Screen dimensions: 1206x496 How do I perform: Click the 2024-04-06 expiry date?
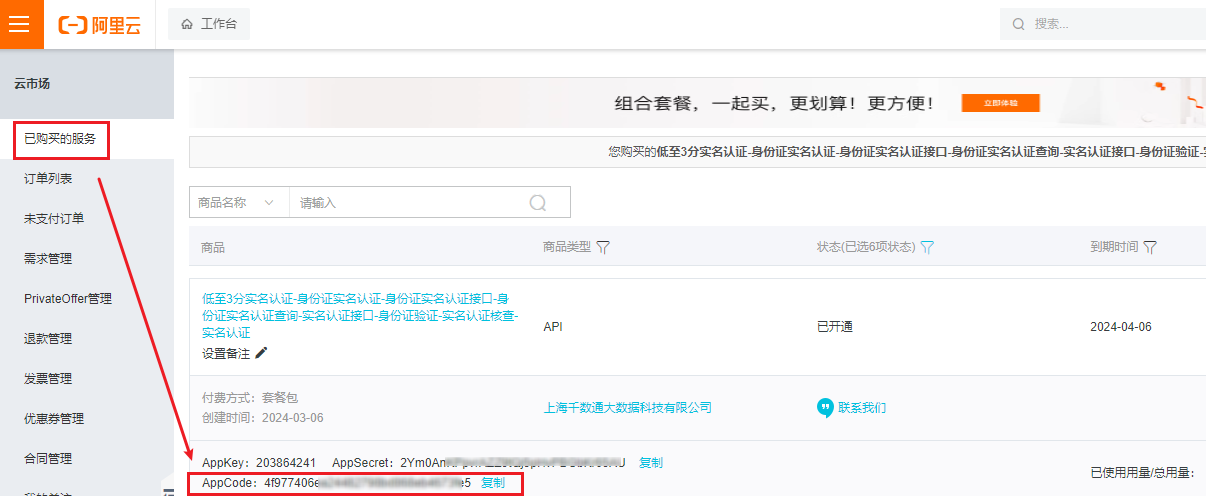pos(1120,327)
